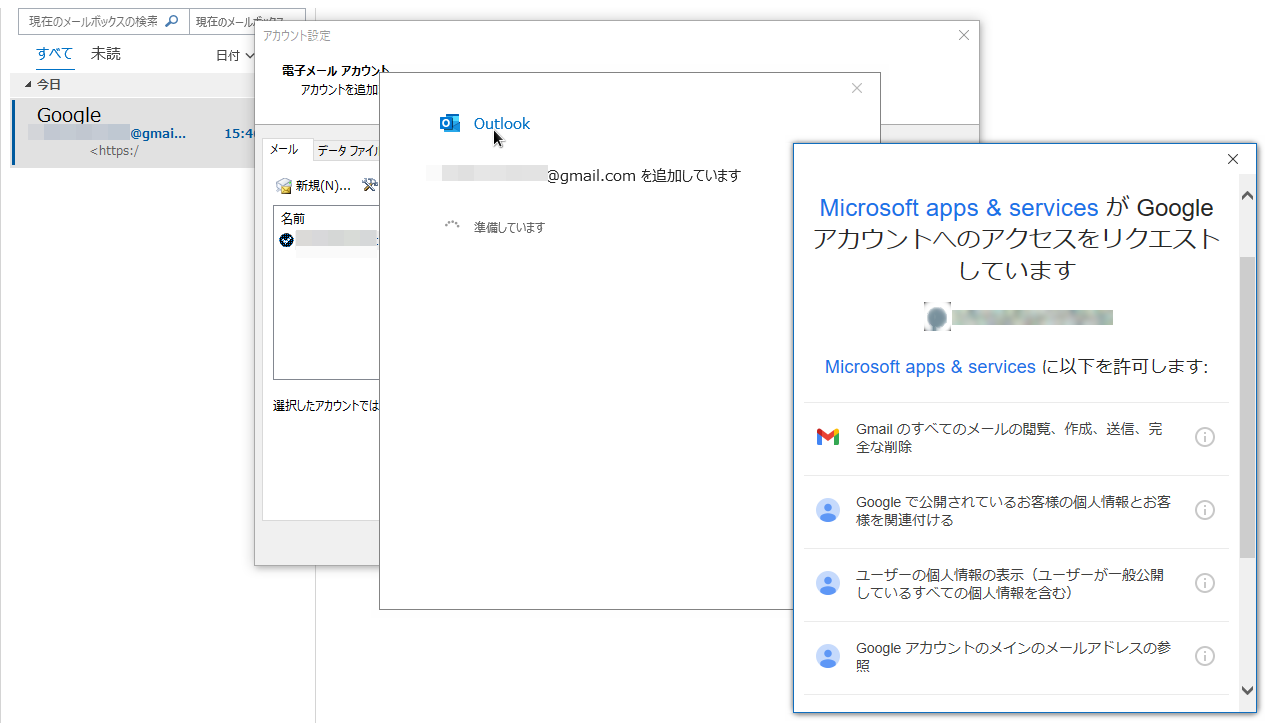1273x723 pixels.
Task: Click the Google consent scrollbar down arrow
Action: tap(1247, 690)
